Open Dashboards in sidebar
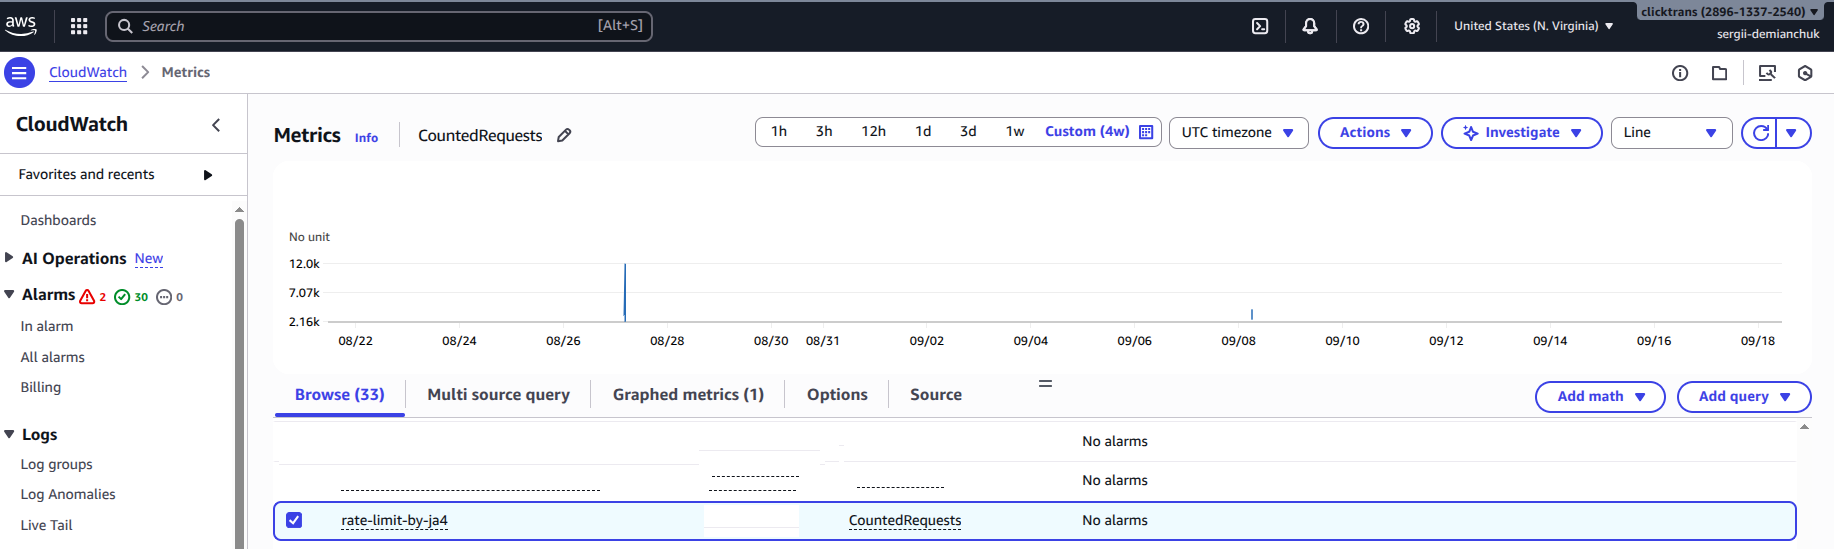 pos(58,220)
